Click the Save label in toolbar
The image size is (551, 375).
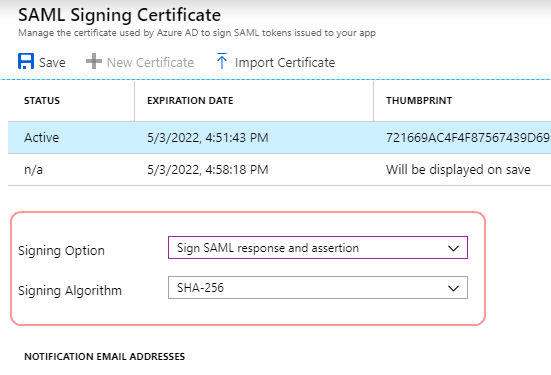click(52, 63)
